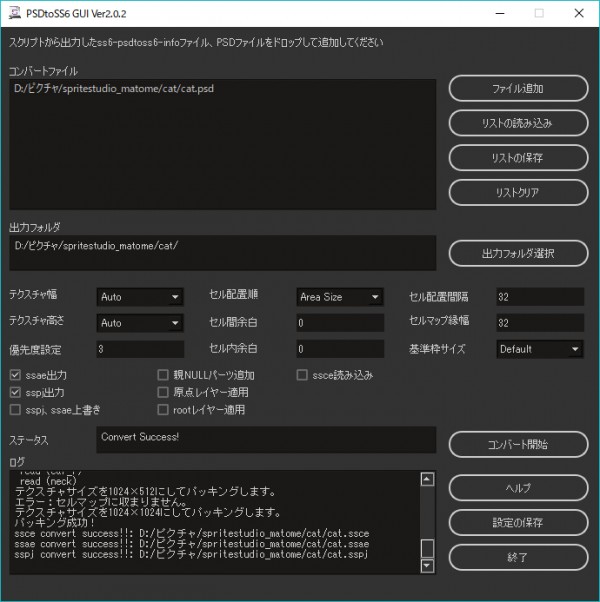Open the セル配置順 Area Size dropdown
600x602 pixels.
(340, 297)
